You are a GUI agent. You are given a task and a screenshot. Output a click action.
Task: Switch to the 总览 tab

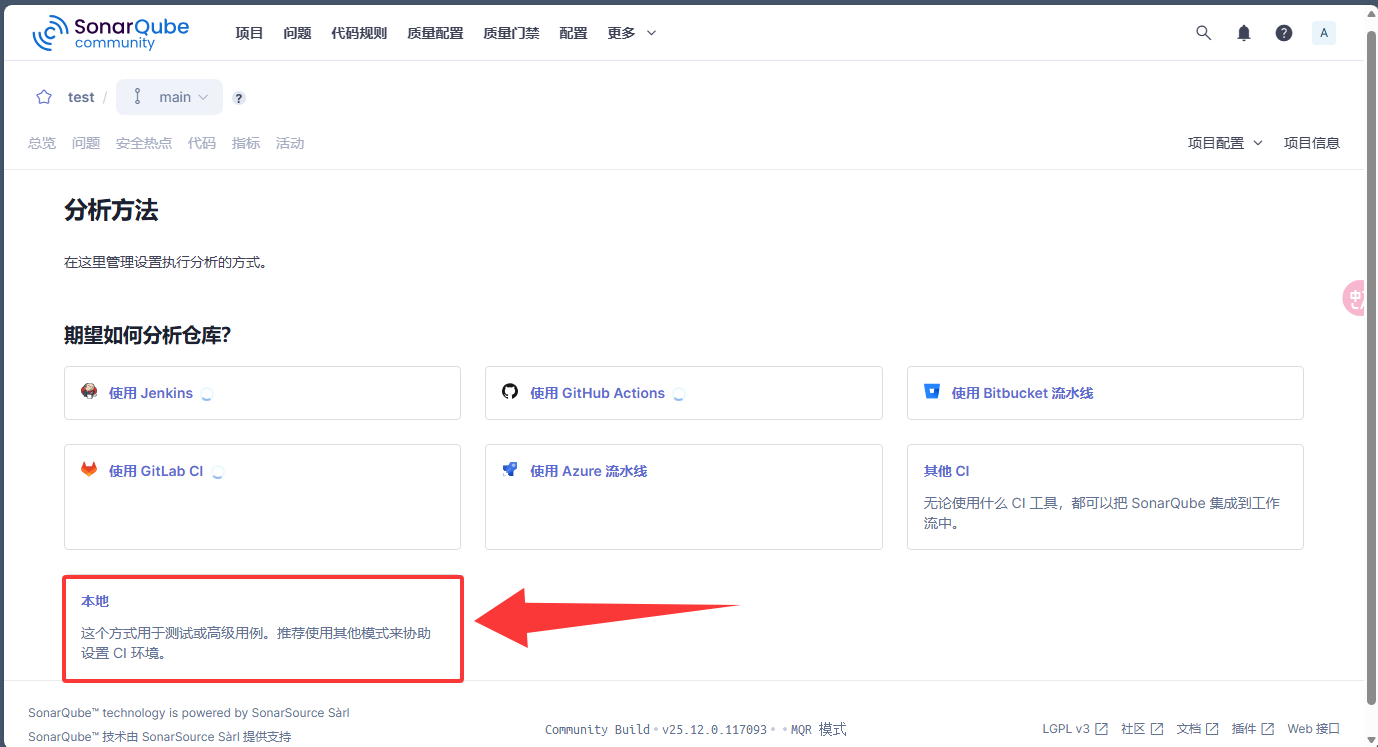tap(42, 143)
